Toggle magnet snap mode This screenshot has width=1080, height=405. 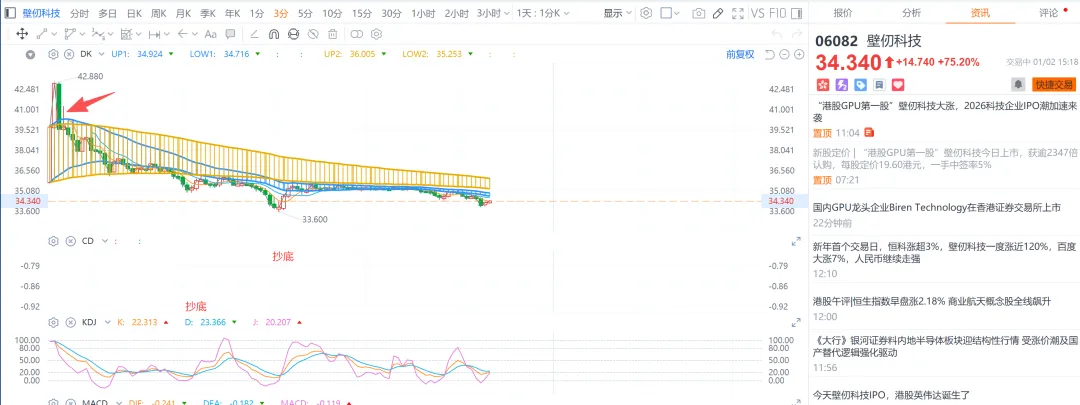[273, 33]
